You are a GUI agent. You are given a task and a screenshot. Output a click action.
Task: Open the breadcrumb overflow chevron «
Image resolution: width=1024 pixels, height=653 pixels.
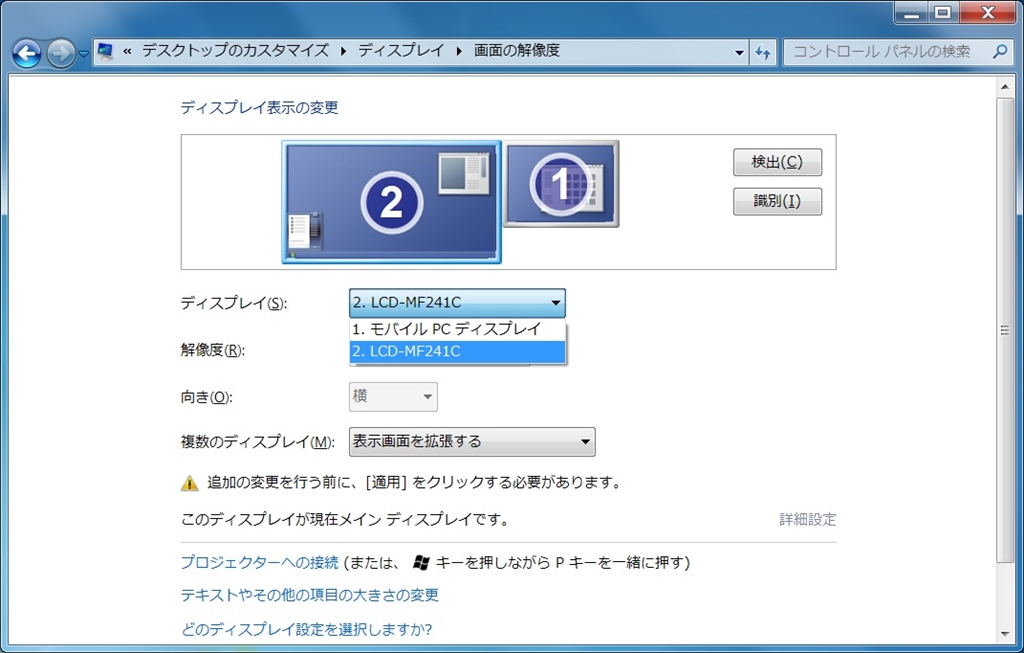click(x=127, y=51)
